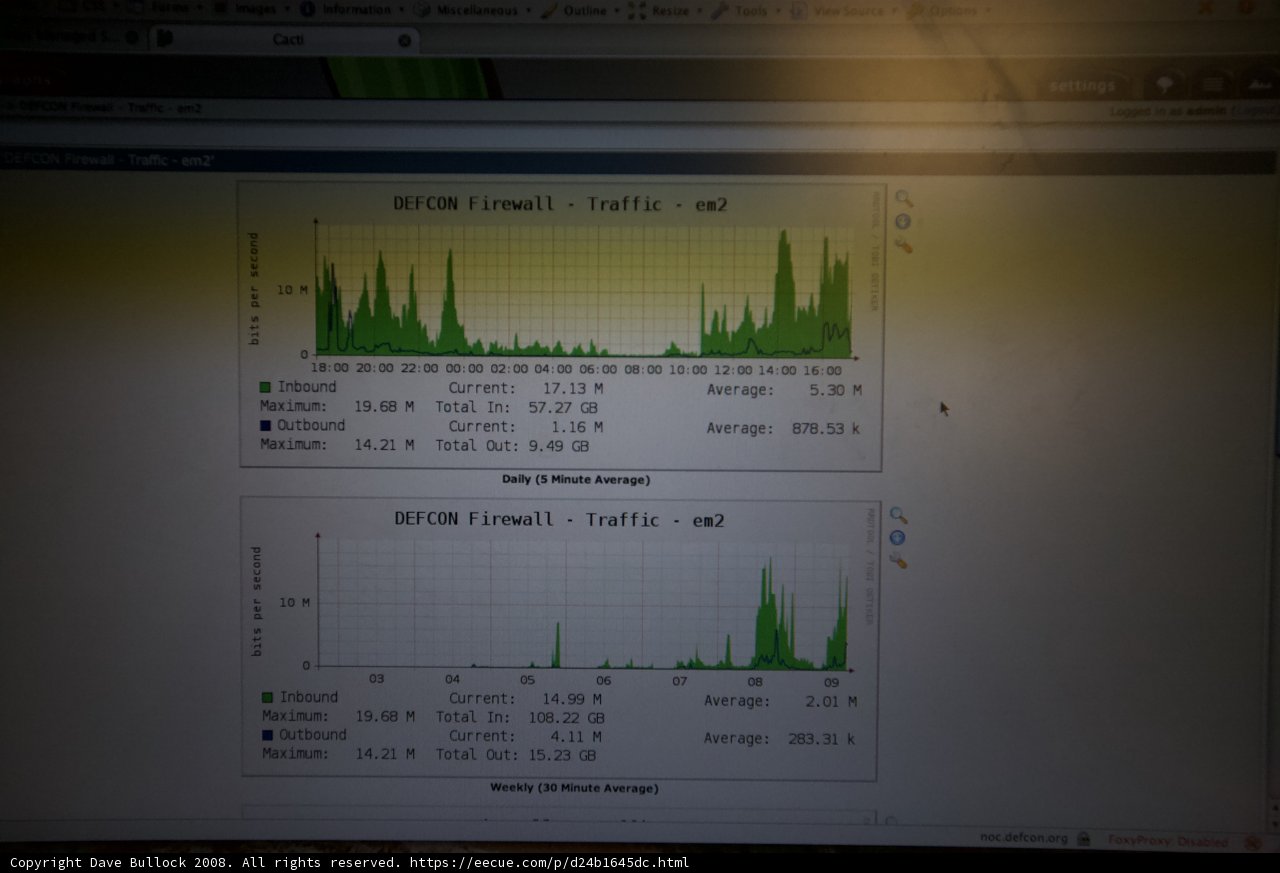Screen dimensions: 1280x873
Task: Click the lock icon in the status bar
Action: [1083, 840]
